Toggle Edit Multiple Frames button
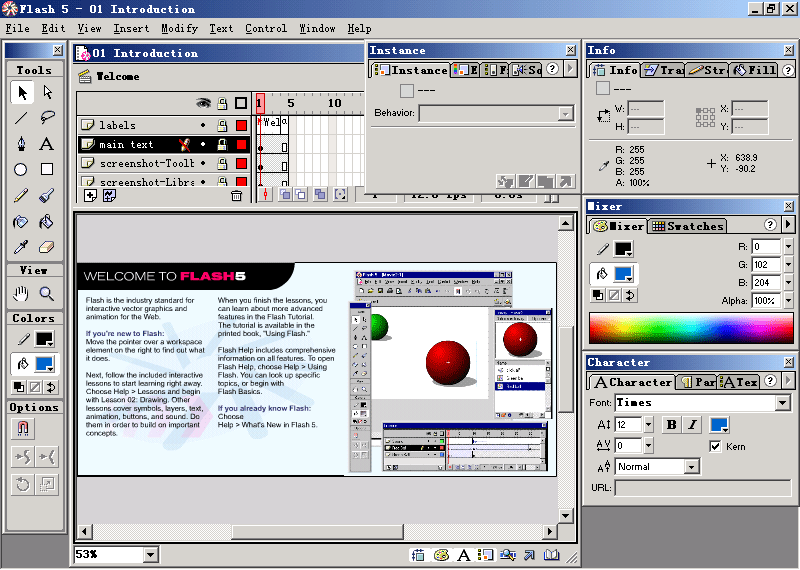800x570 pixels. pos(320,194)
